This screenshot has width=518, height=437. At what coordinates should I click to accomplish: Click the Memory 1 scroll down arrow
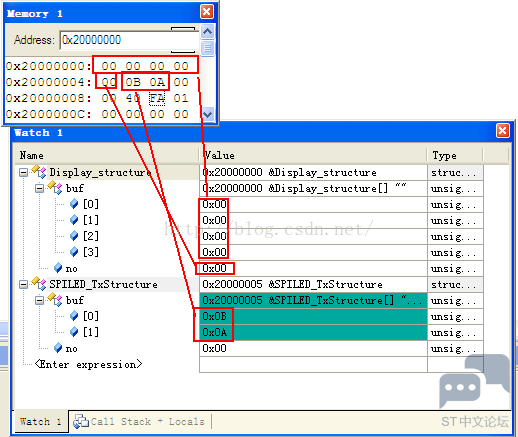(x=208, y=114)
